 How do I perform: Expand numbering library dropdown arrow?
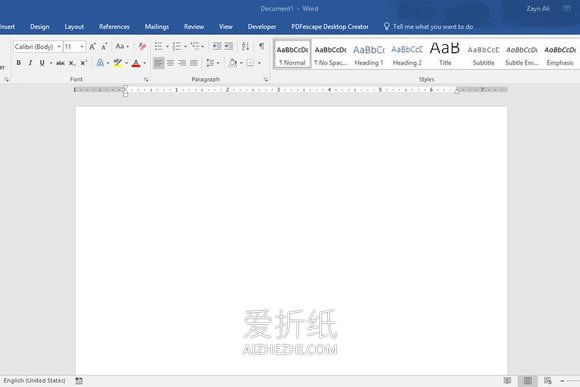pyautogui.click(x=185, y=47)
